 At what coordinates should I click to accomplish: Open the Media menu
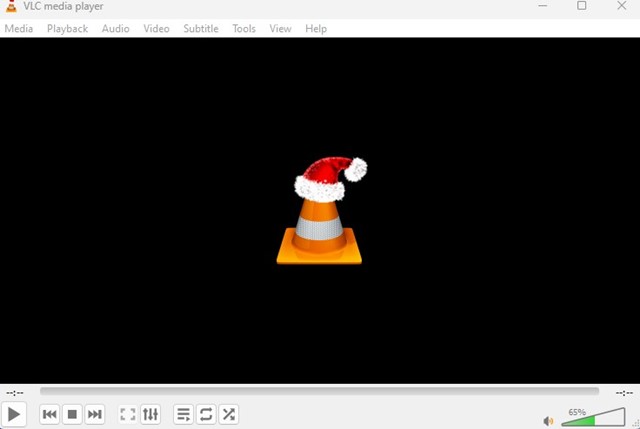19,29
